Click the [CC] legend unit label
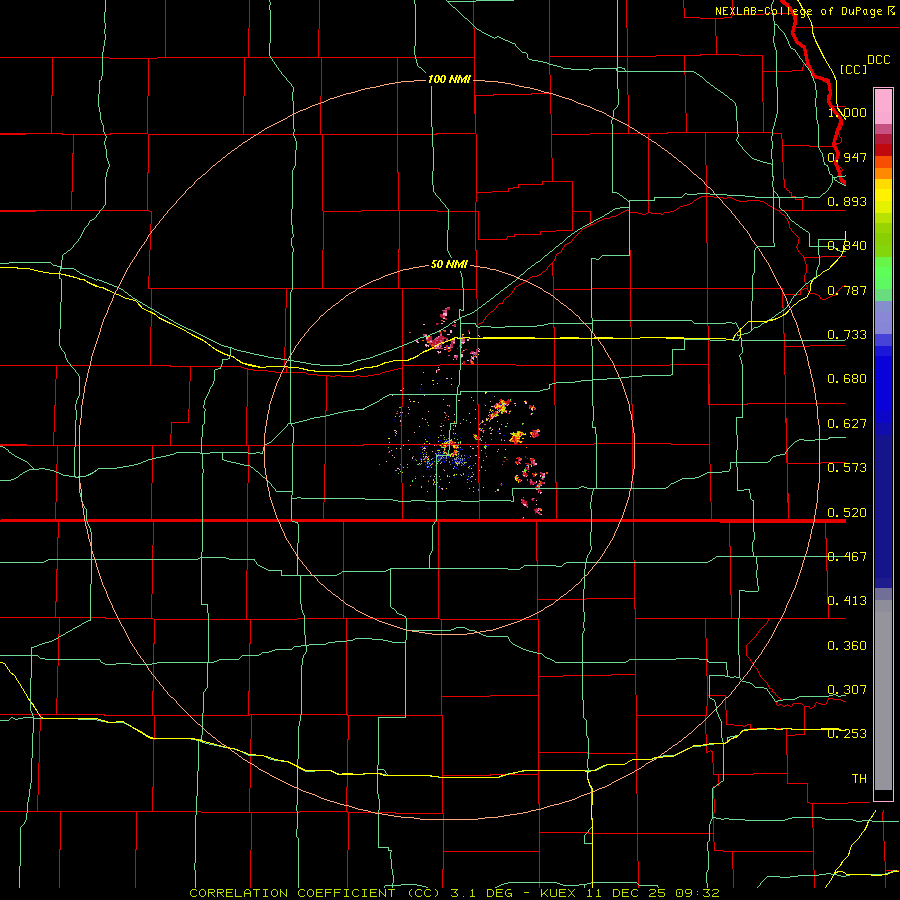 click(853, 69)
